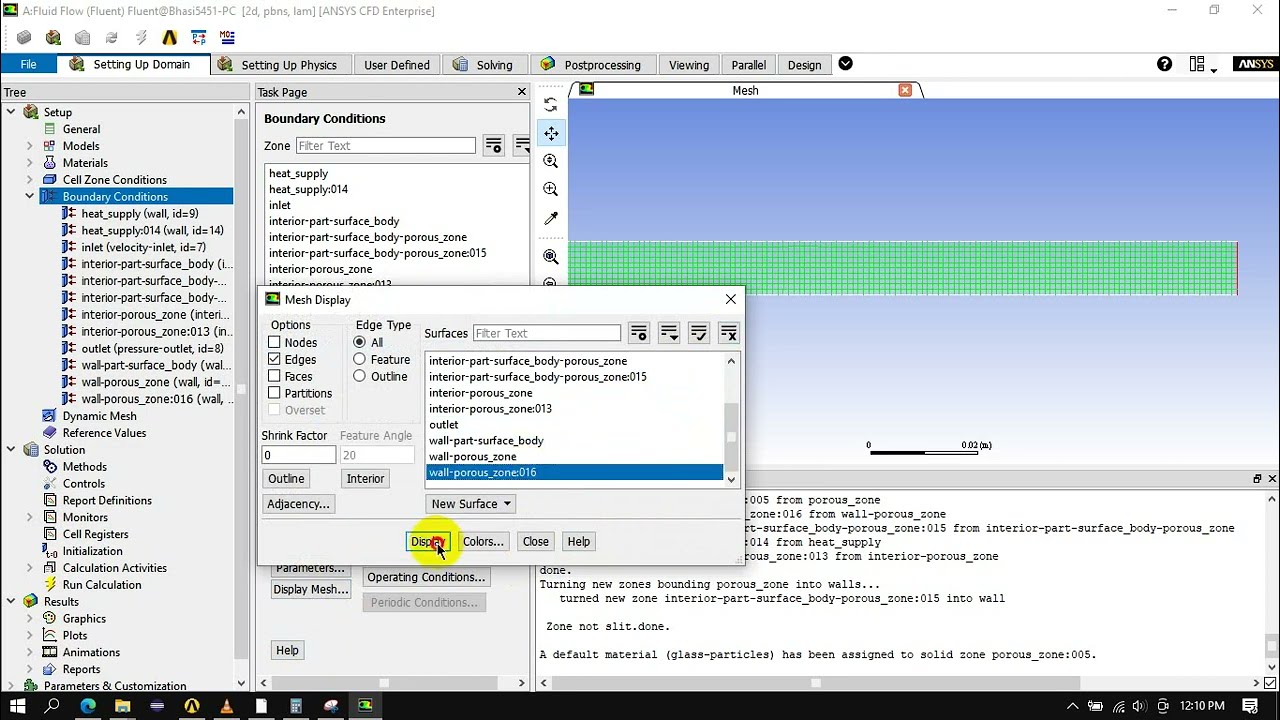Screen dimensions: 1280x720
Task: Collapse the Solution tree node
Action: pyautogui.click(x=11, y=450)
